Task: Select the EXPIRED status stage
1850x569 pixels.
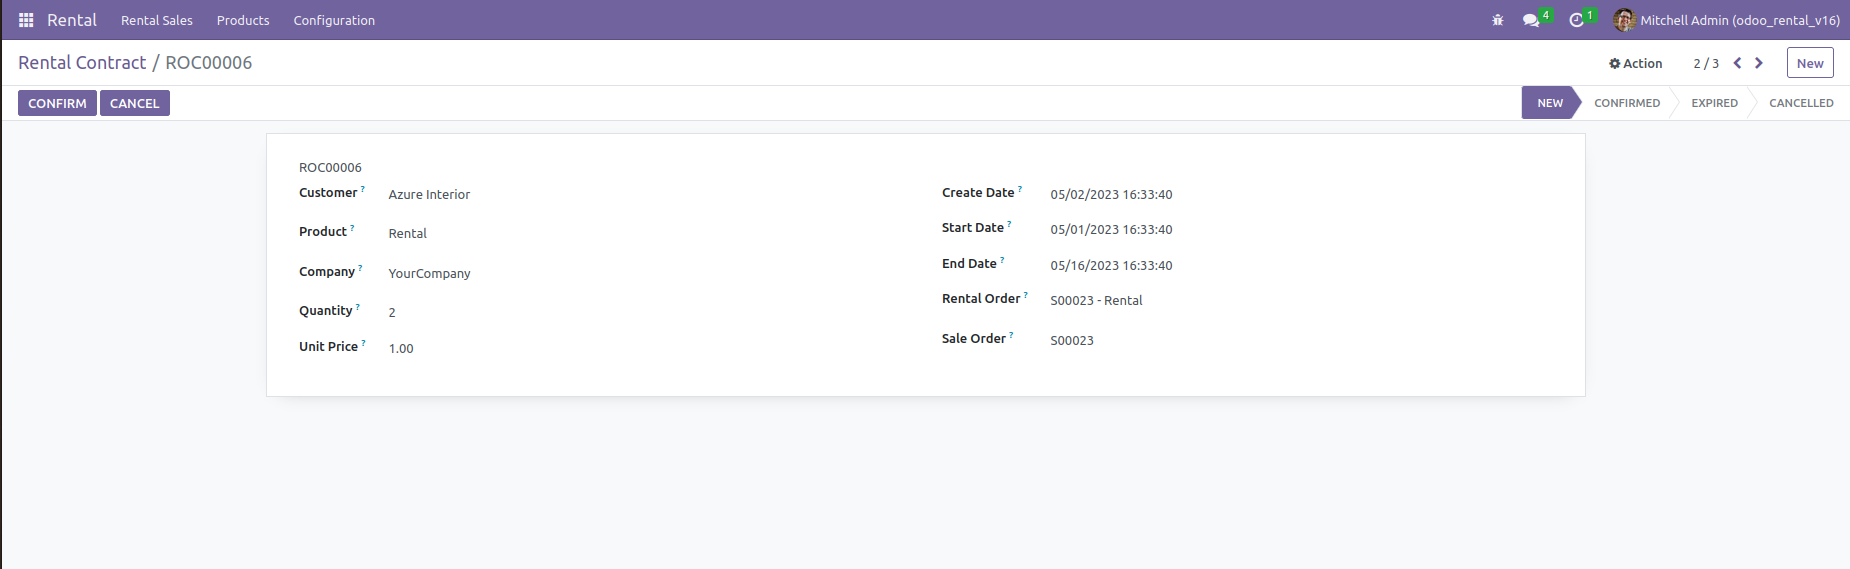Action: (1714, 103)
